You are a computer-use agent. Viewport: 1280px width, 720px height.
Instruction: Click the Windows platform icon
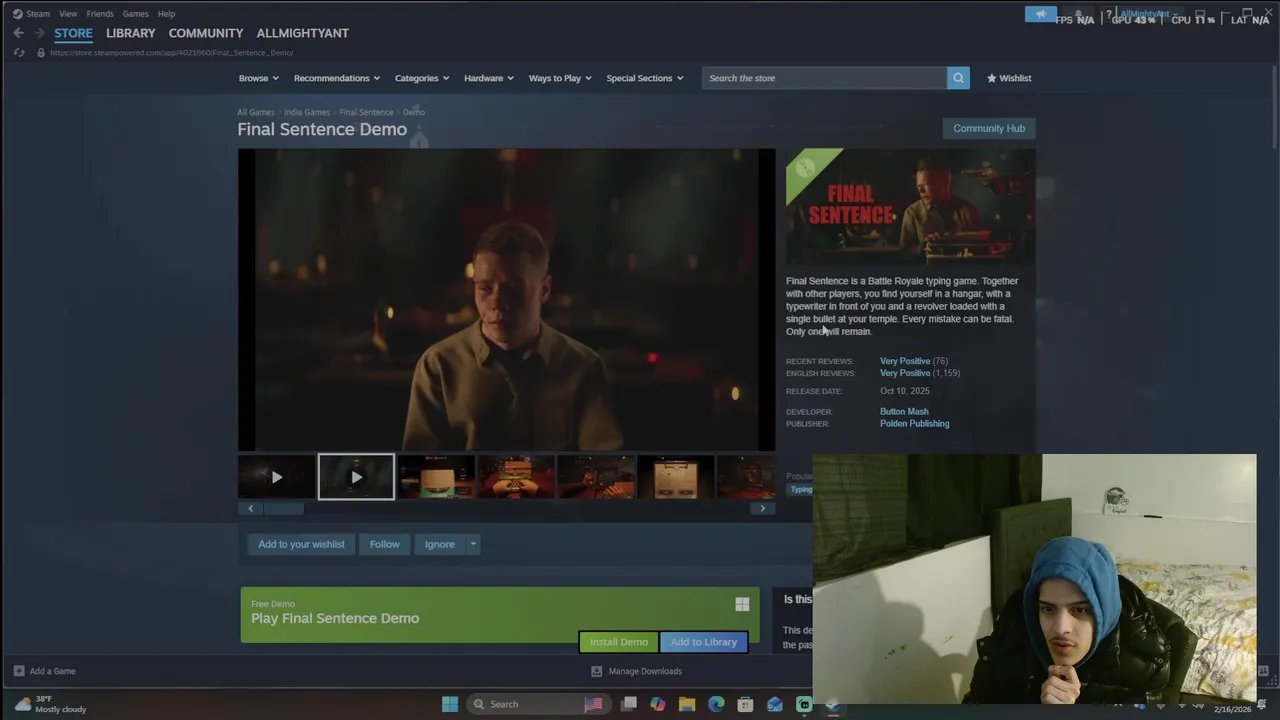742,604
